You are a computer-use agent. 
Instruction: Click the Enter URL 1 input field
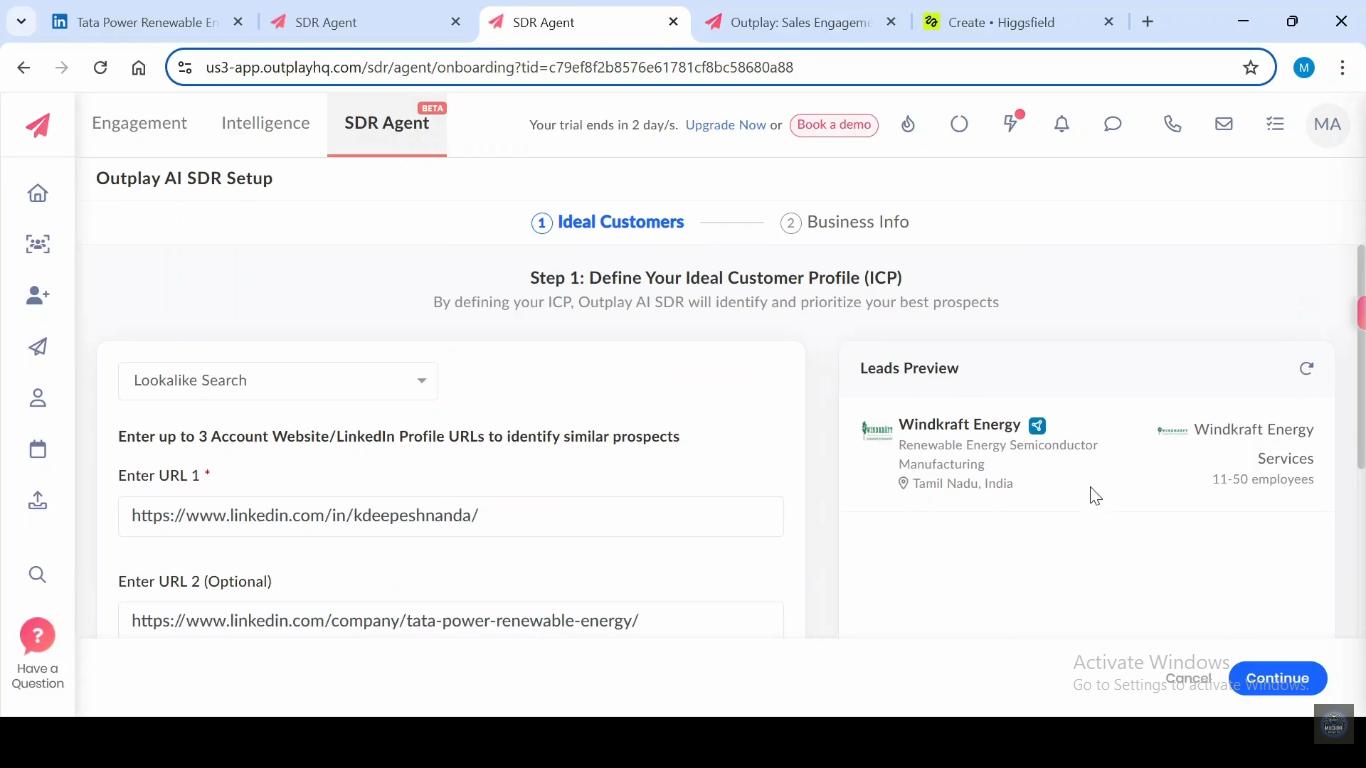click(451, 516)
